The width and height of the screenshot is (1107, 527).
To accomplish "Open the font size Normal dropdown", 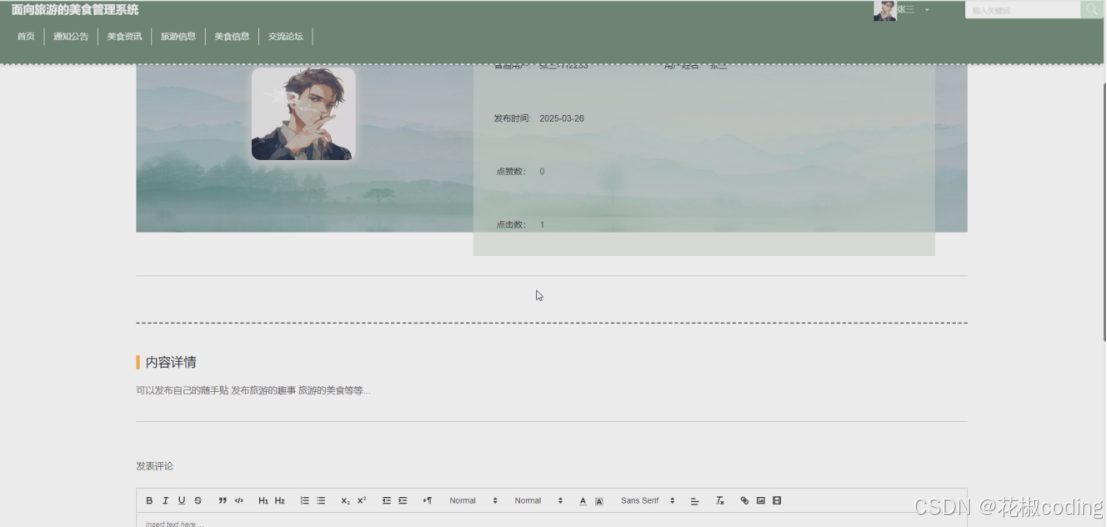I will [473, 500].
